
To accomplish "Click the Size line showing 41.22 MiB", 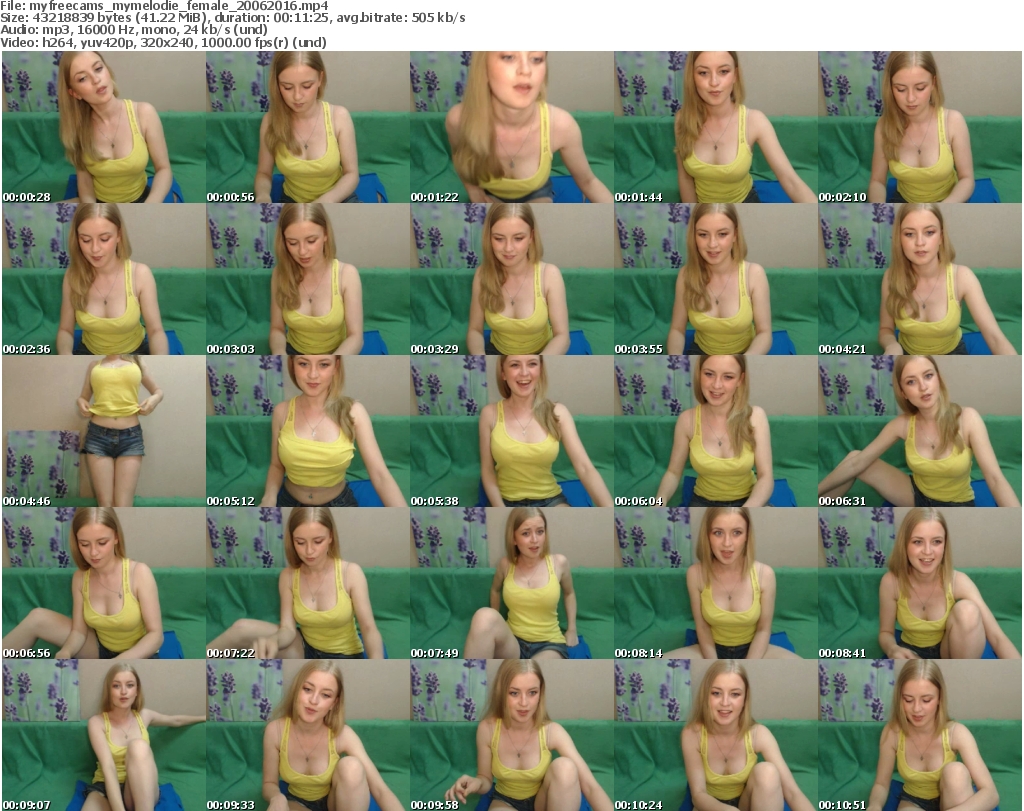I will coord(232,18).
